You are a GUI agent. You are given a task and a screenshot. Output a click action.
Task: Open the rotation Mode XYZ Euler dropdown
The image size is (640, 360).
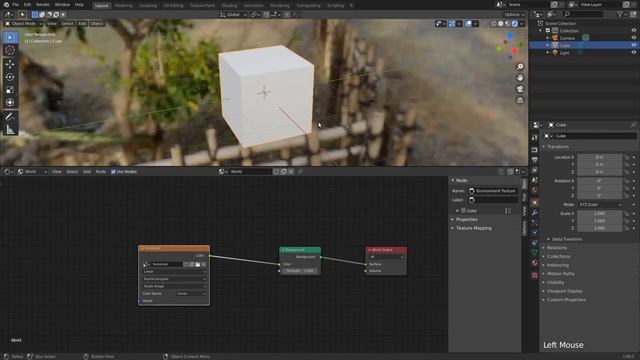click(600, 204)
